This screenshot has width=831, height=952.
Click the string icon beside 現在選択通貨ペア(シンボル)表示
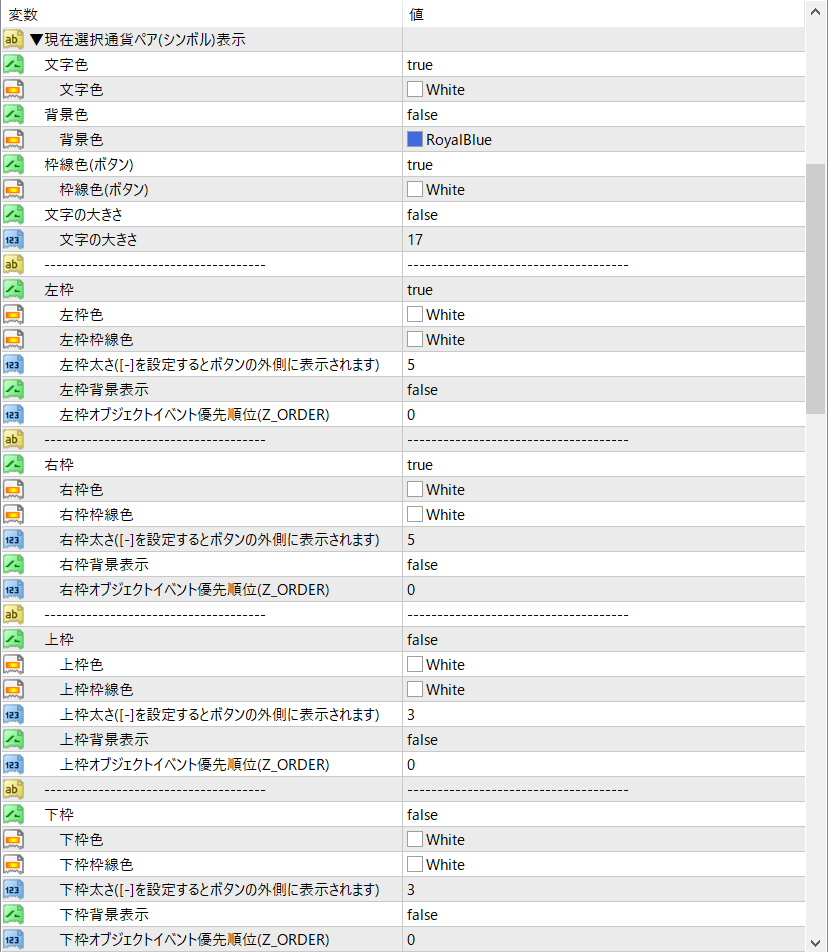(x=13, y=39)
